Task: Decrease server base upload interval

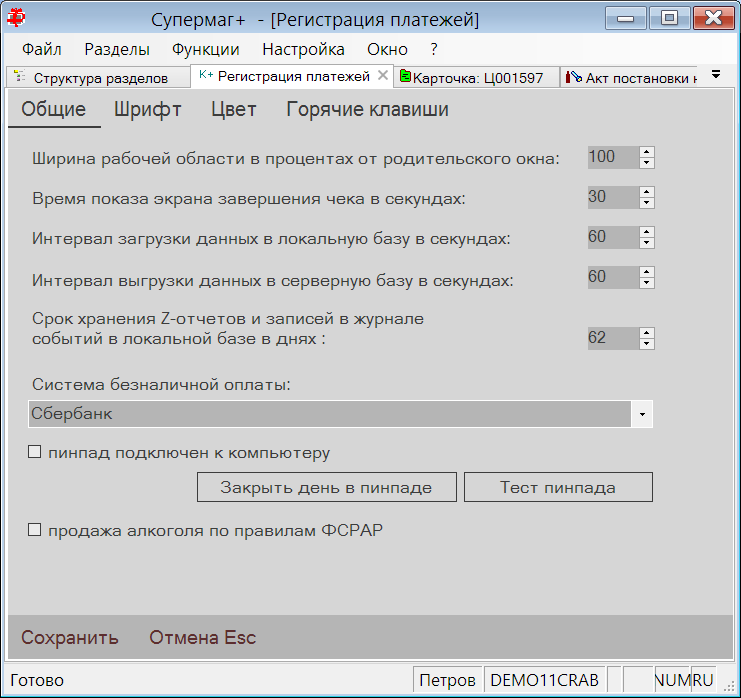Action: click(x=647, y=284)
